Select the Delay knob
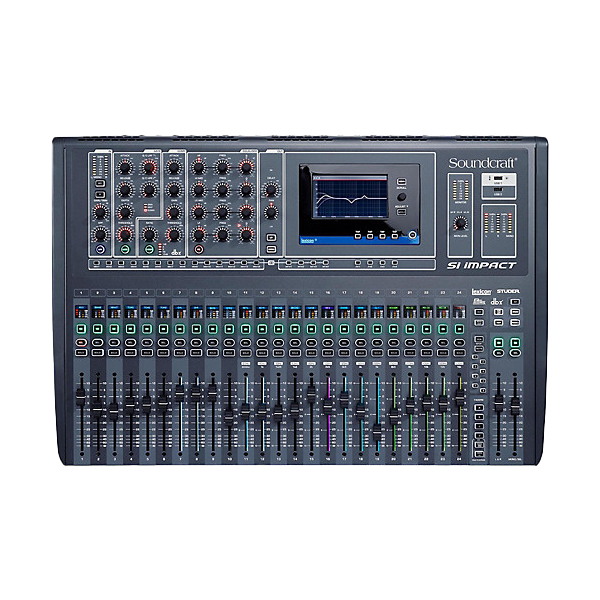 click(271, 189)
